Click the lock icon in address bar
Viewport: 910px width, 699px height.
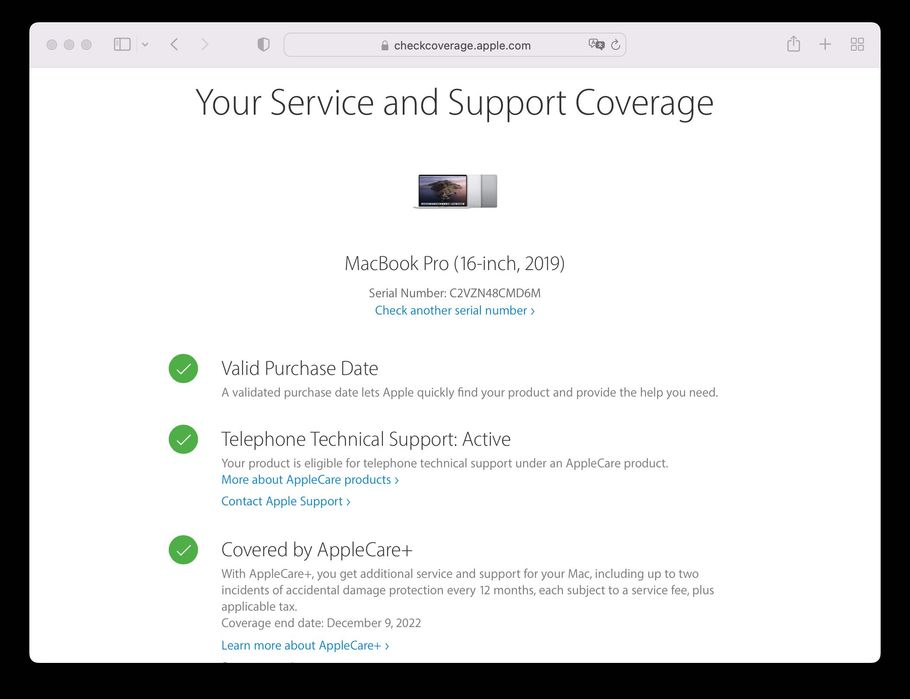(385, 45)
